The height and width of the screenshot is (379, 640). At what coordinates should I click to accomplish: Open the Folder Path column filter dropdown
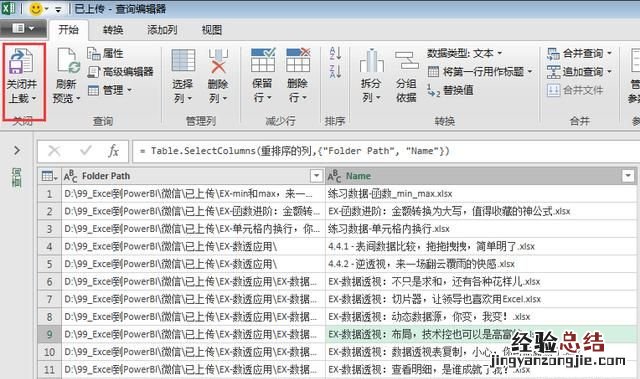click(316, 176)
